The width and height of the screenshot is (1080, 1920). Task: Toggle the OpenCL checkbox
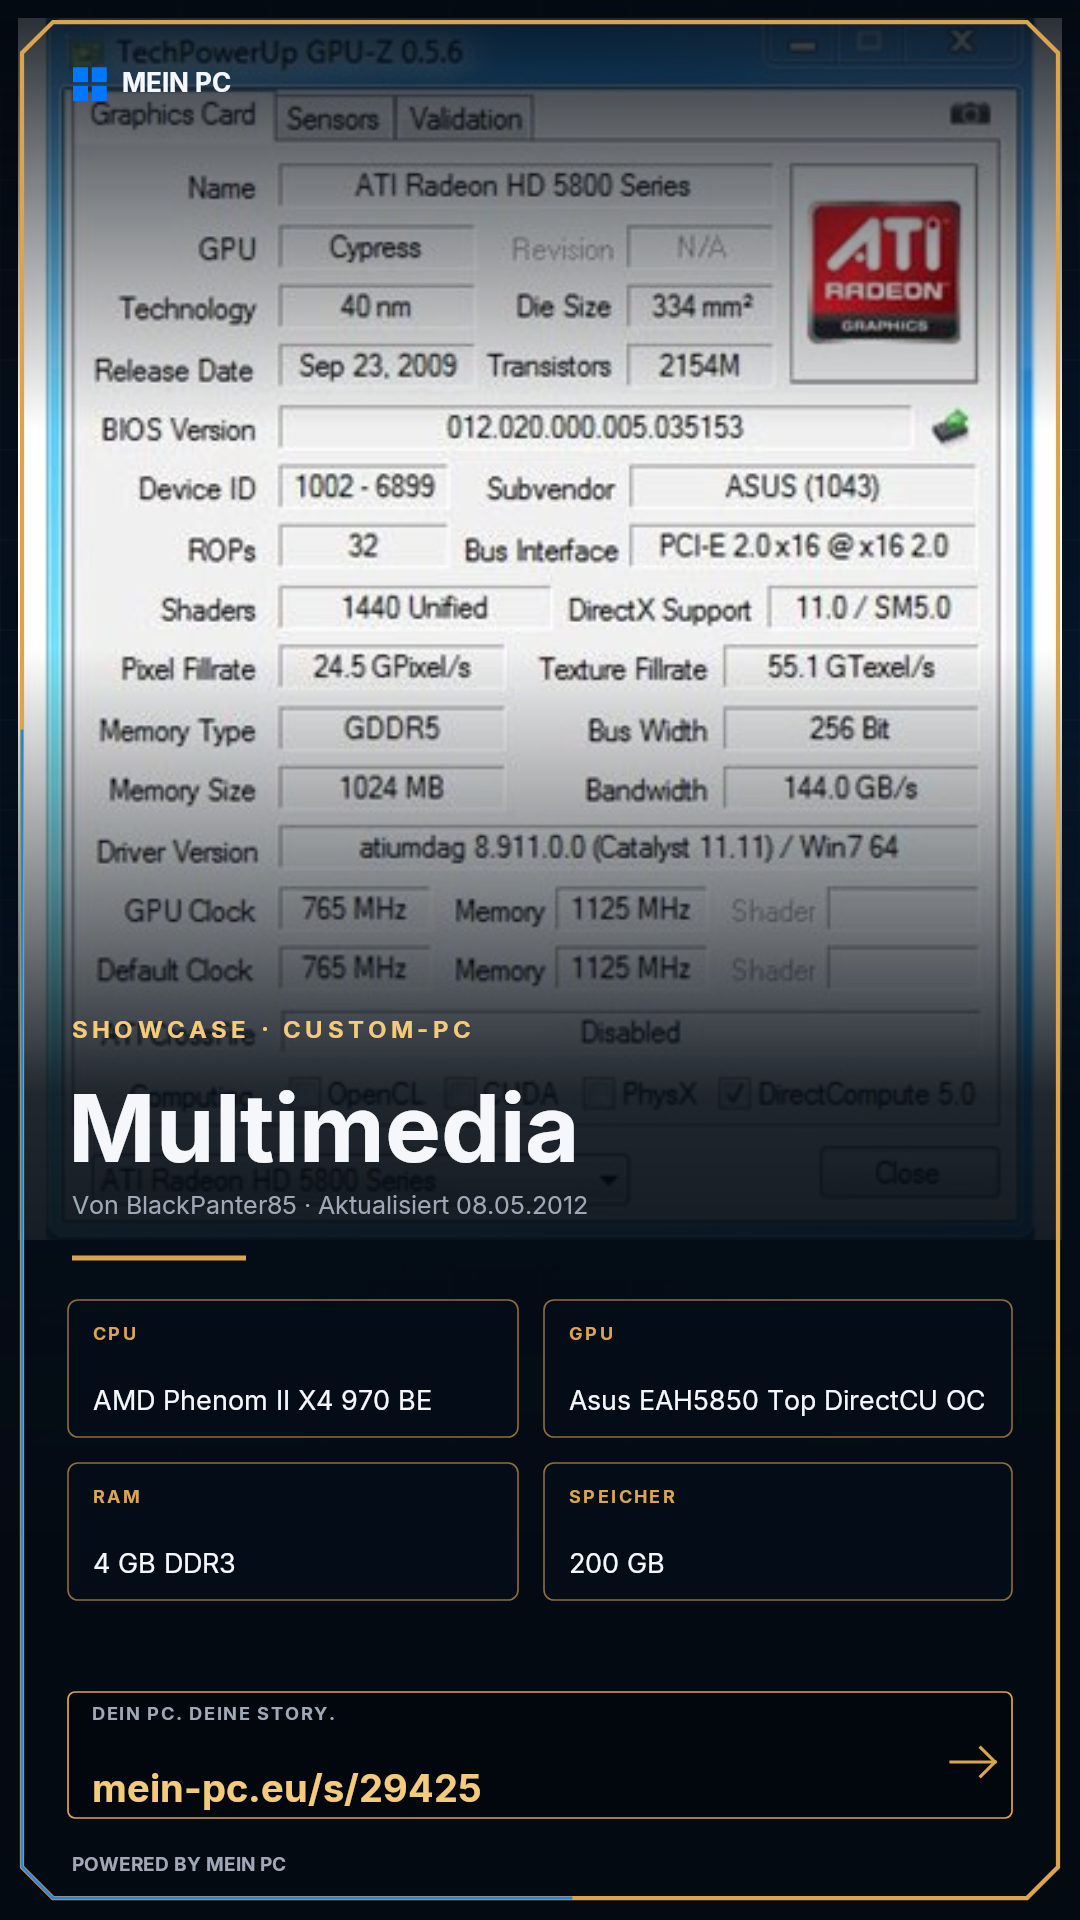point(305,1093)
